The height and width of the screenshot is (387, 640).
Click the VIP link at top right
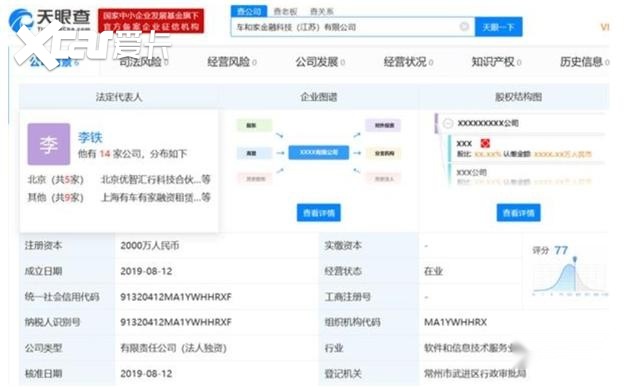605,27
